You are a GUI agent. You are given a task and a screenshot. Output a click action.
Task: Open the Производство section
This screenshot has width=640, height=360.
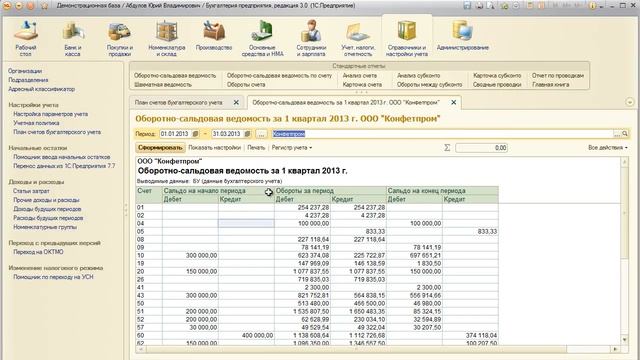(213, 37)
